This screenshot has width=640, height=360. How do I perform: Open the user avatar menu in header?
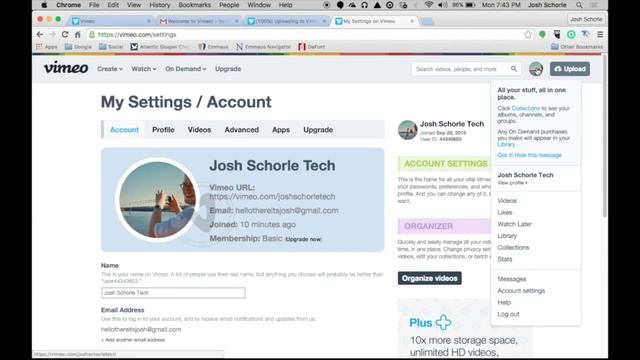[x=536, y=69]
